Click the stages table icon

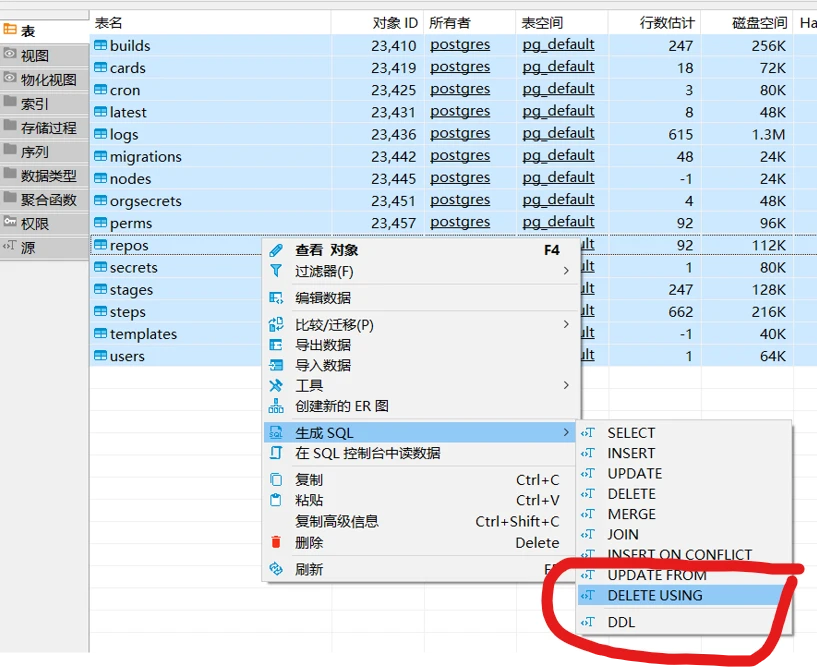[x=100, y=289]
